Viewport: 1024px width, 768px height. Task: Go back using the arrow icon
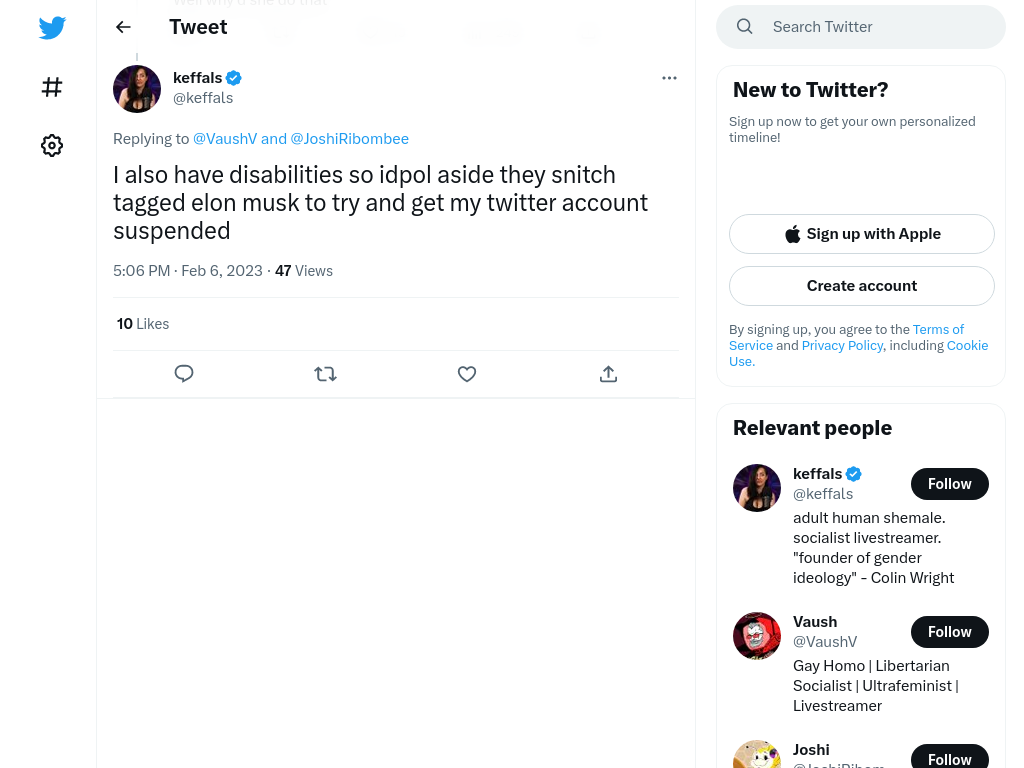pyautogui.click(x=123, y=27)
